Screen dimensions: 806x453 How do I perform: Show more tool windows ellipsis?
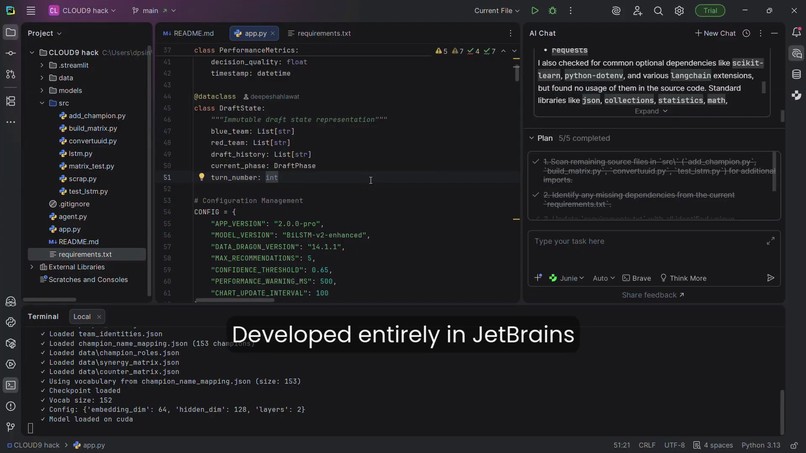[10, 122]
